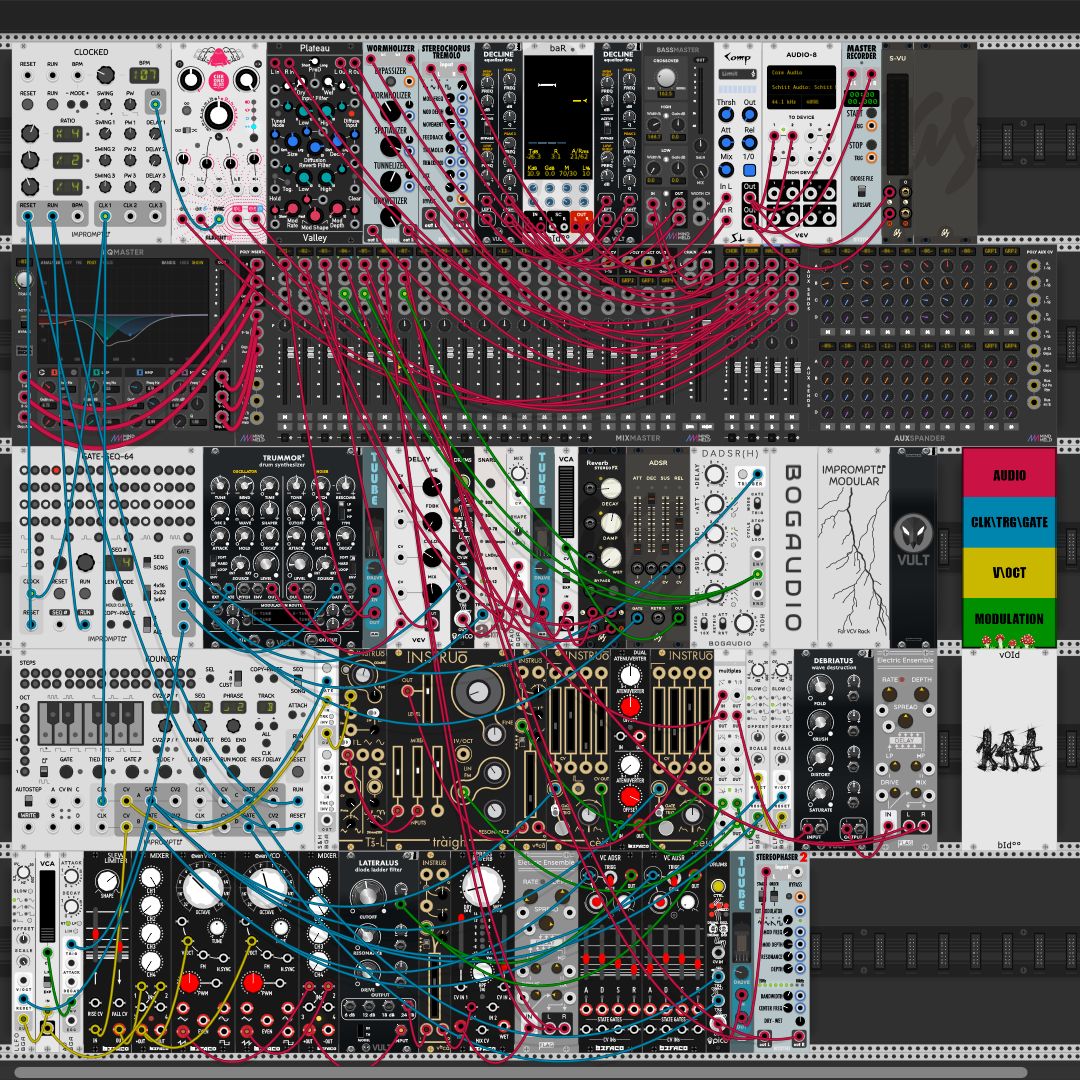Screen dimensions: 1080x1080
Task: Flip the Foundry Autostep switch
Action: [x=29, y=802]
